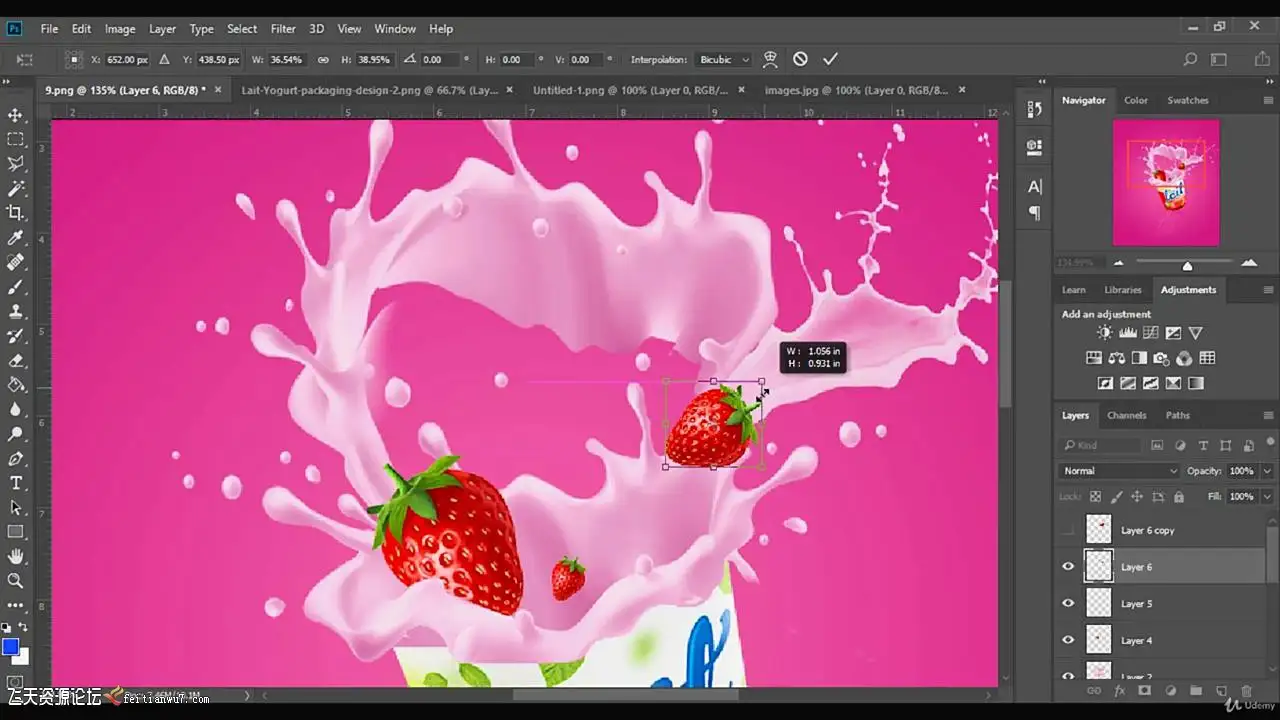Open the Fill slider dropdown arrow

[x=1267, y=497]
